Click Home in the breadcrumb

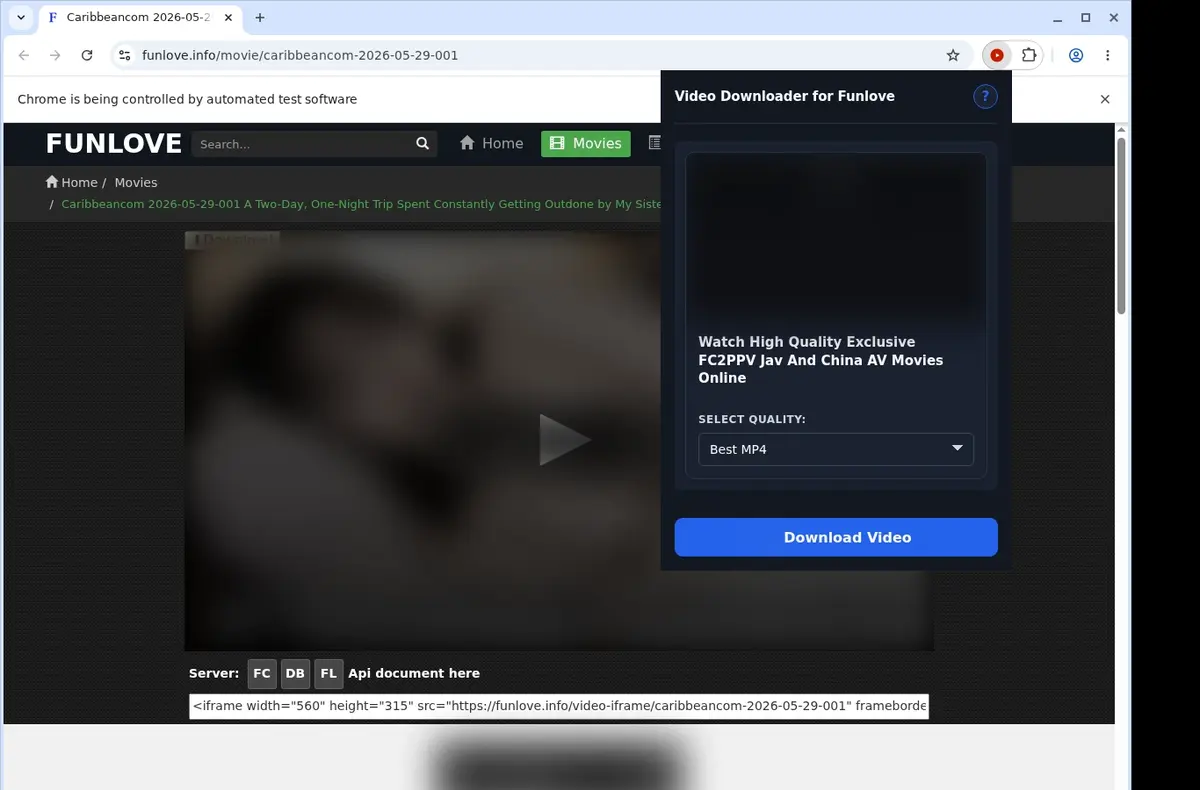72,182
